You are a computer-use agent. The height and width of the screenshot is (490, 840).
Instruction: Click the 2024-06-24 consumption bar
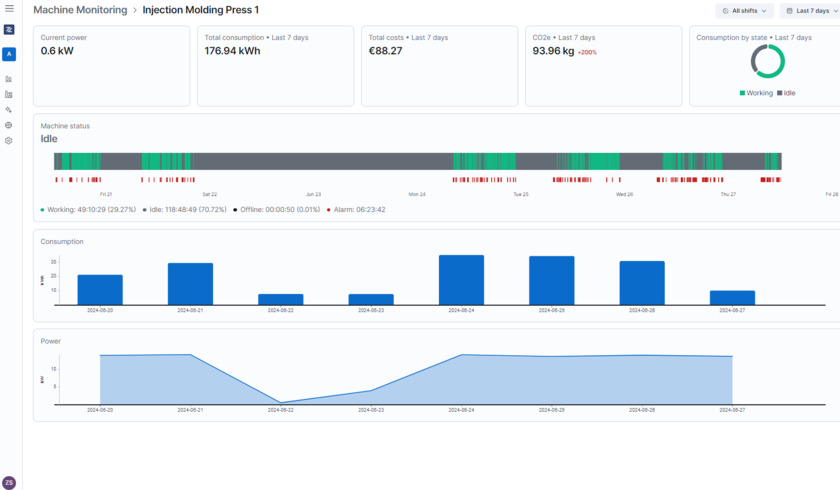(x=461, y=280)
